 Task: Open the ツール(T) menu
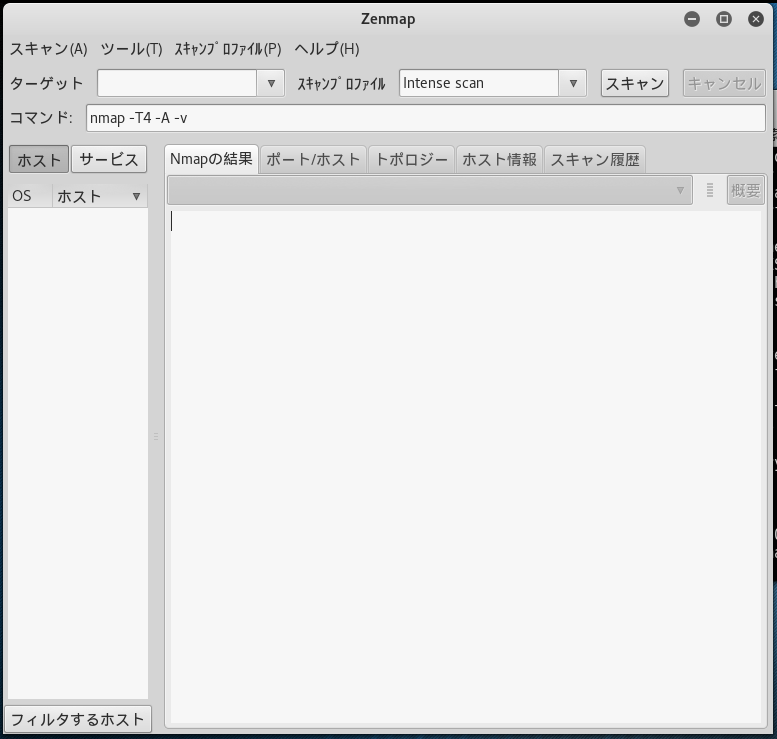131,49
